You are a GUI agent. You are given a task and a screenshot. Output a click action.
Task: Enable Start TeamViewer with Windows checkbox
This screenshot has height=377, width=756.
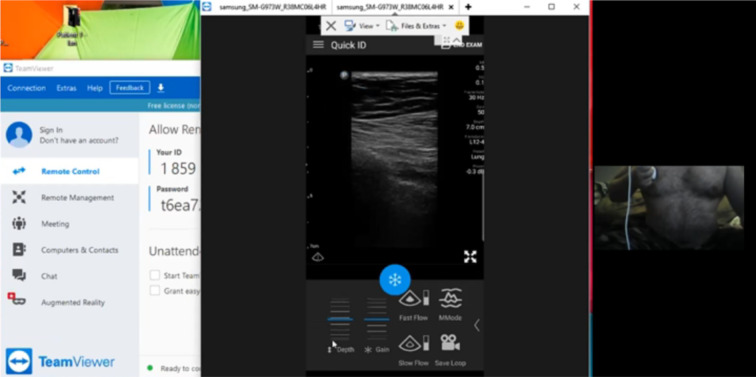click(155, 275)
